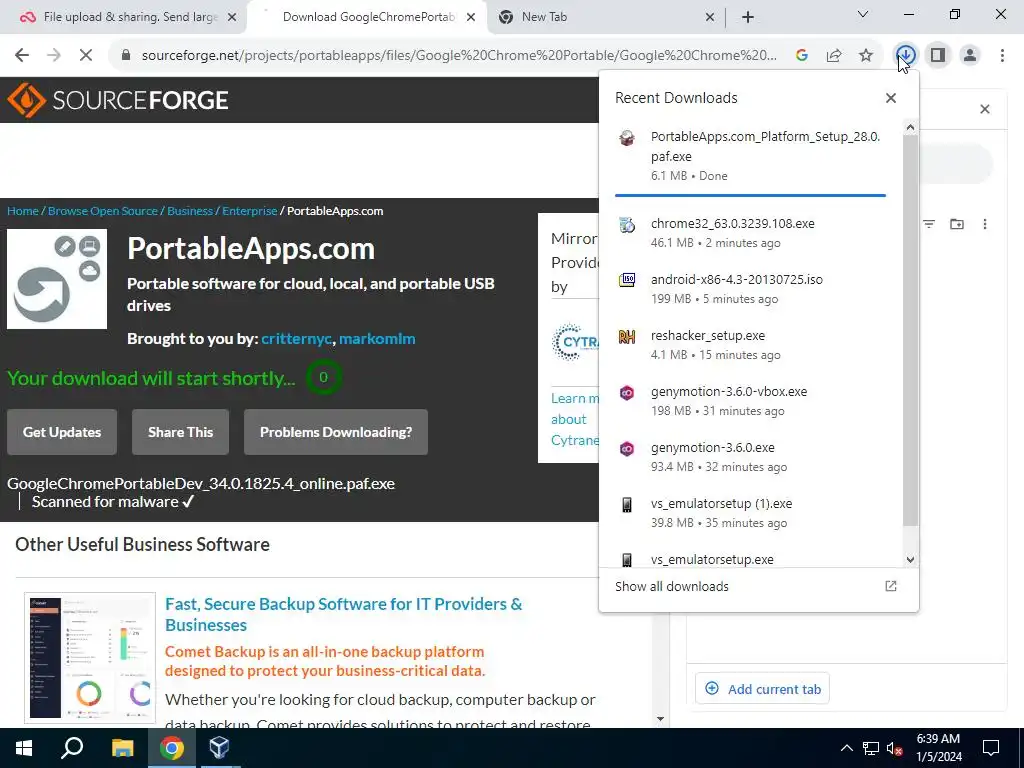
Task: Click the Comet Backup screenshot thumbnail
Action: (90, 658)
